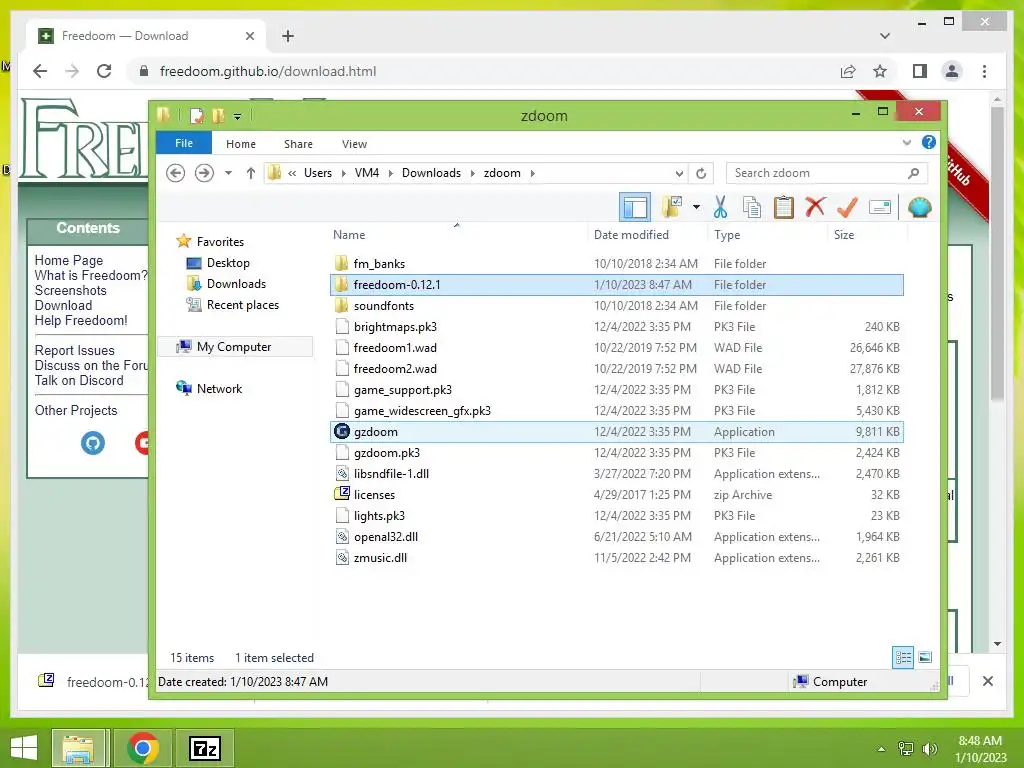Select Recent places in Favorites
Image resolution: width=1024 pixels, height=768 pixels.
[232, 305]
